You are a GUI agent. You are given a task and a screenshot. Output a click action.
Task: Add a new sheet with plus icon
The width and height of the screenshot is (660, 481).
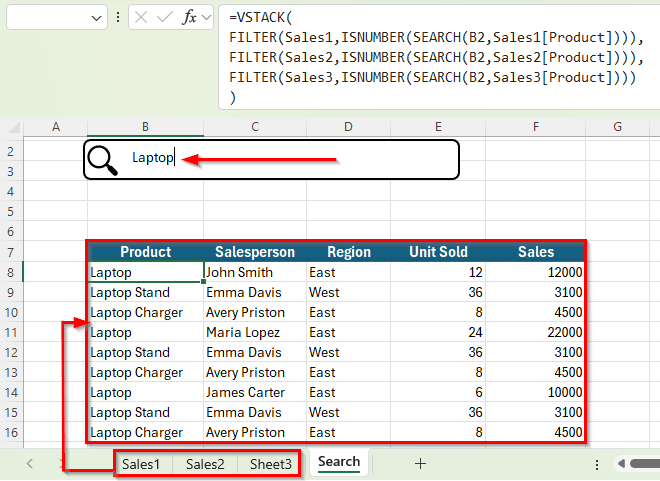(420, 464)
